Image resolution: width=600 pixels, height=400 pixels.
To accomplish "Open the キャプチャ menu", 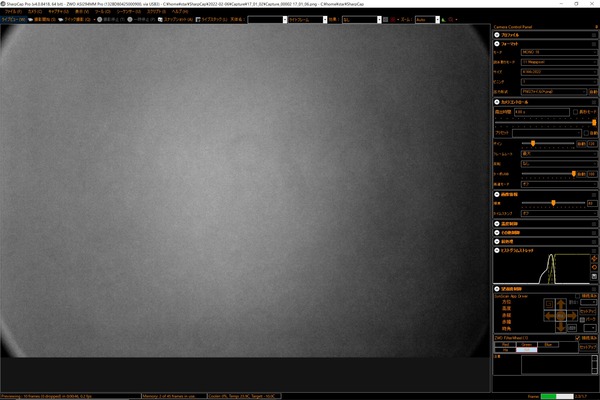I will click(58, 12).
